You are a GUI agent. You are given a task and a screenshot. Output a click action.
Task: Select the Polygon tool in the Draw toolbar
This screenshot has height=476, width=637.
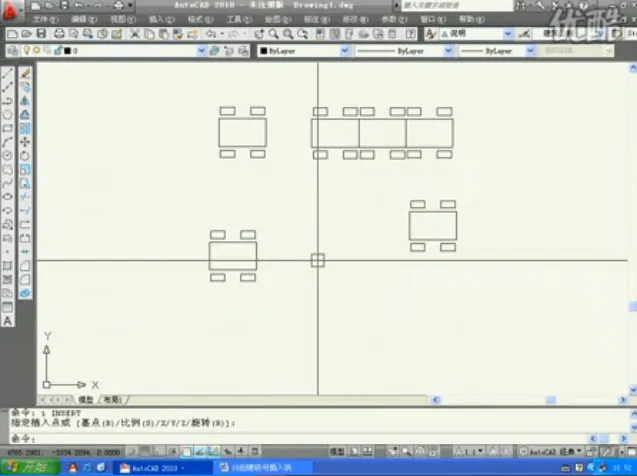click(x=8, y=115)
